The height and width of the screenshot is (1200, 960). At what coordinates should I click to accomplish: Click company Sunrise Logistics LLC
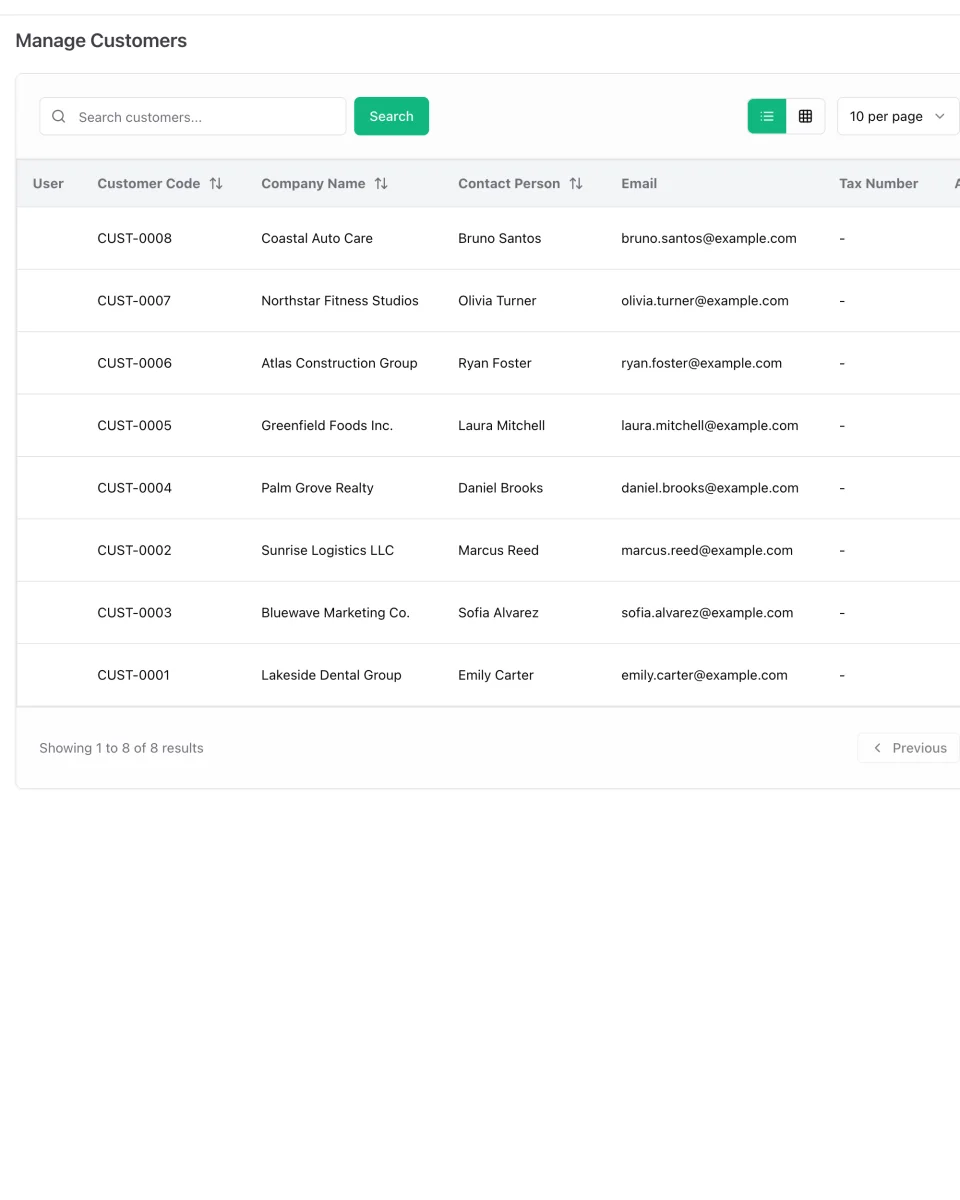pyautogui.click(x=328, y=550)
